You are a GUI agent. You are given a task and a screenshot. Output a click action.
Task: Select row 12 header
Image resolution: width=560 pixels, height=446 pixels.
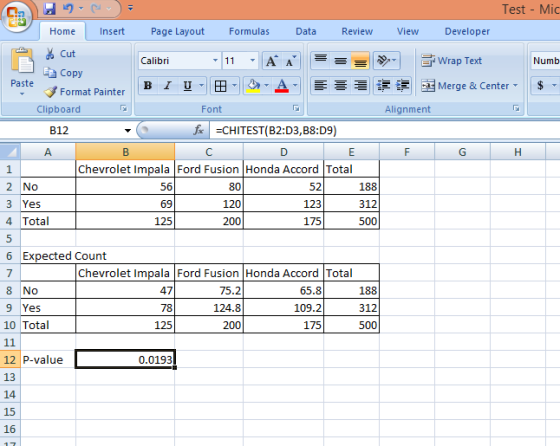click(10, 360)
